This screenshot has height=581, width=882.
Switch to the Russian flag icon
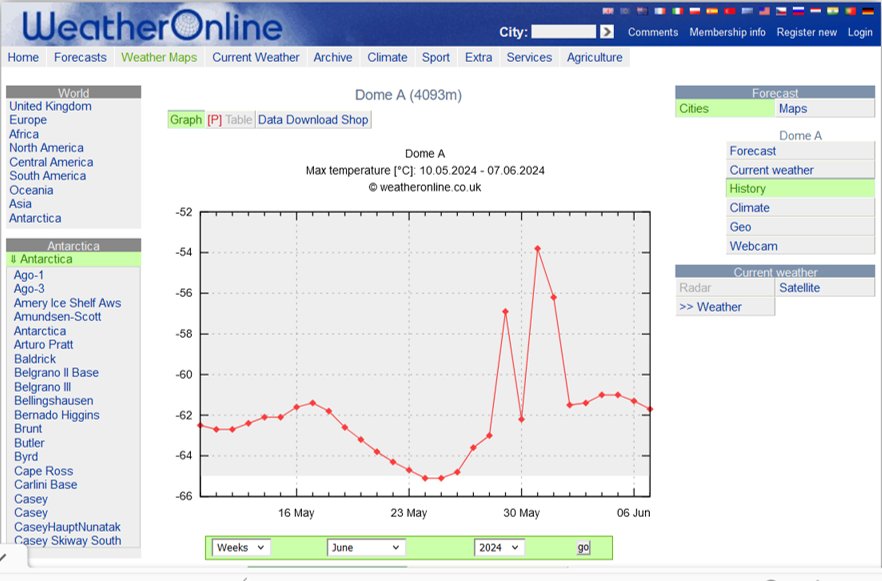pyautogui.click(x=798, y=11)
